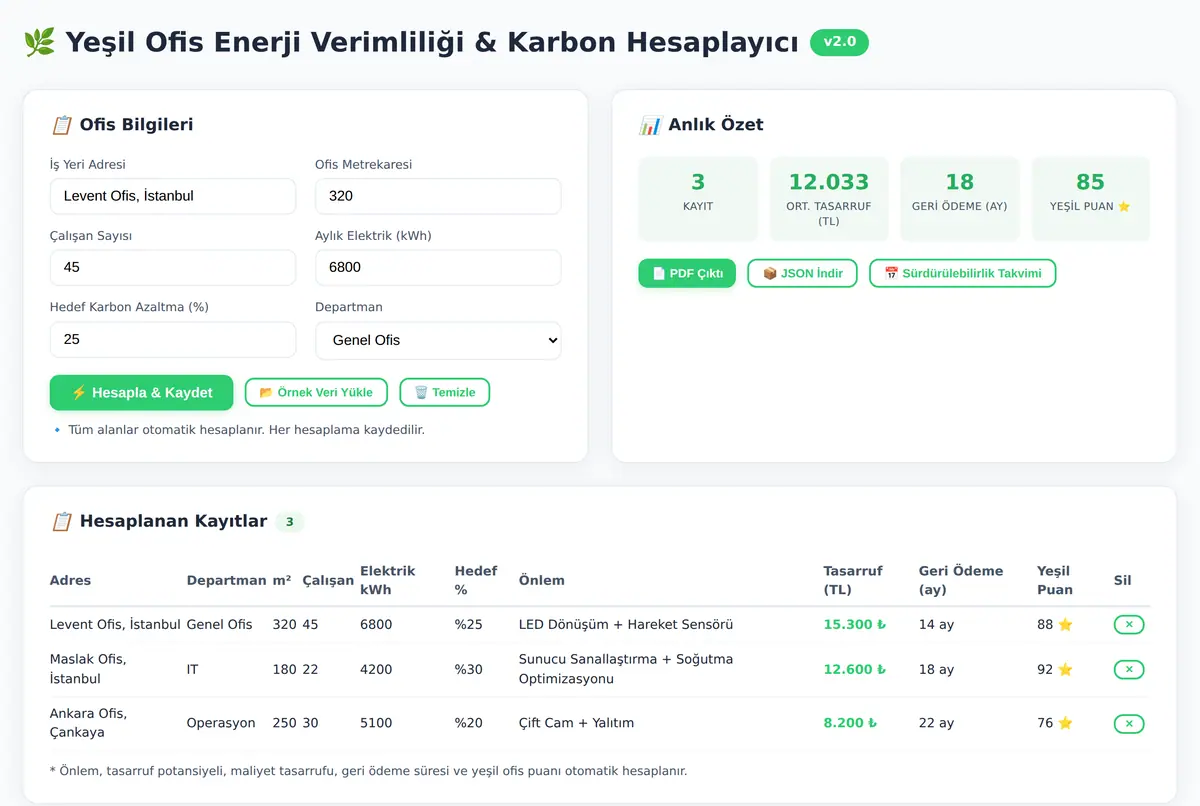
Task: Click the 88 star score cell
Action: click(1055, 625)
